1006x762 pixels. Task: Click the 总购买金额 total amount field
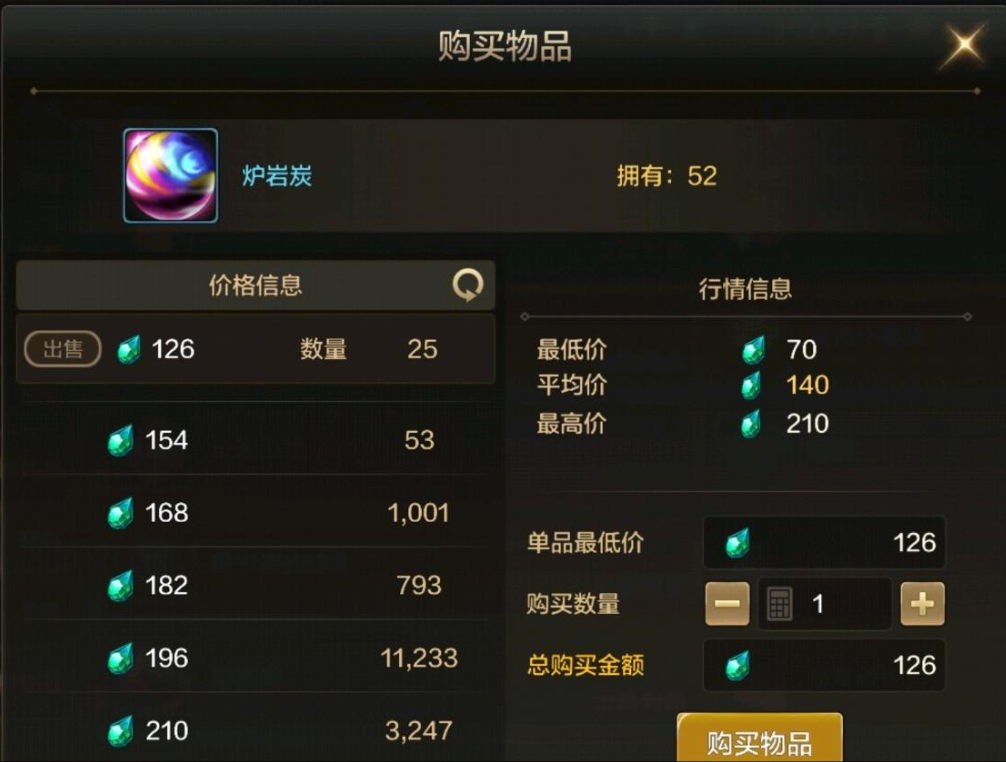point(824,665)
